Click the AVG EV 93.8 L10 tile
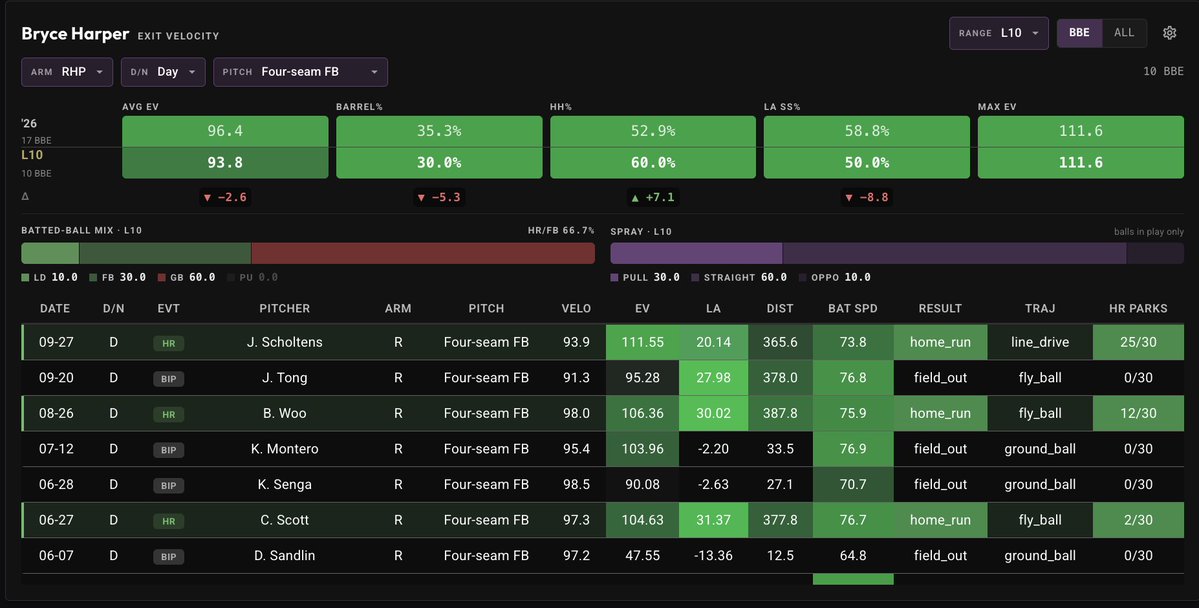1199x608 pixels. click(x=225, y=163)
